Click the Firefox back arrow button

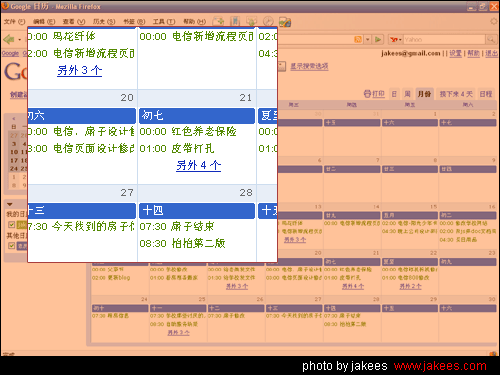9,39
